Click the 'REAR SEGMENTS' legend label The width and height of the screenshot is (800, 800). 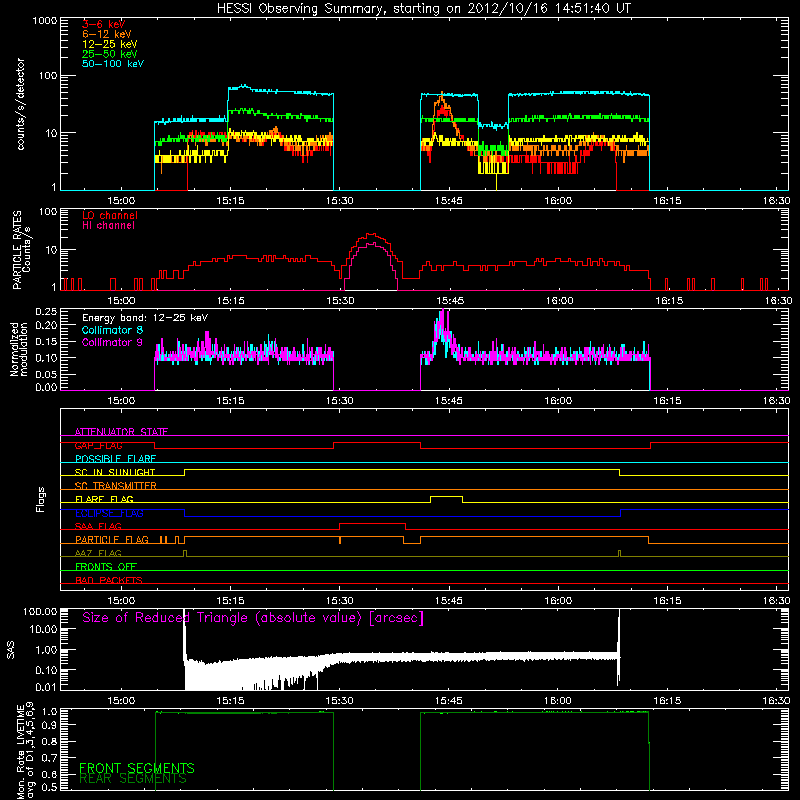[x=133, y=779]
